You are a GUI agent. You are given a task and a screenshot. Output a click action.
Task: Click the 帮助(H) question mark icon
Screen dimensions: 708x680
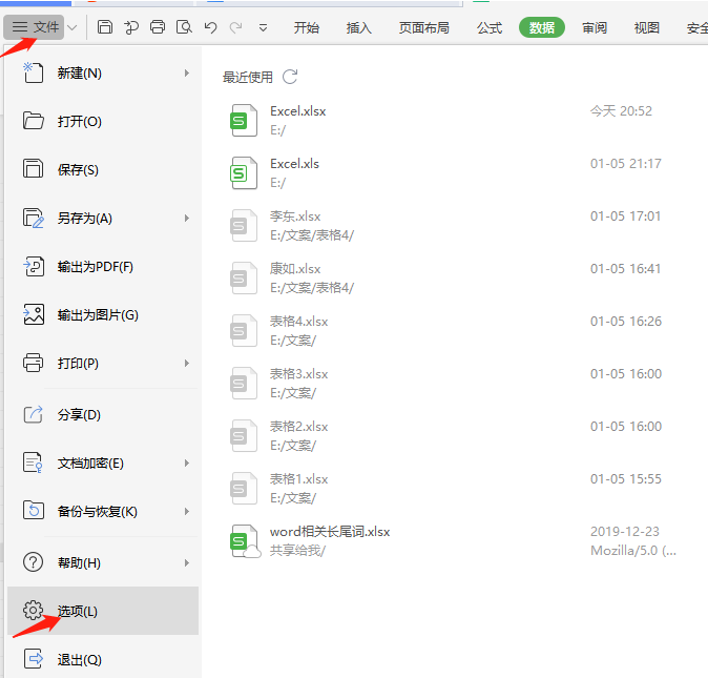pyautogui.click(x=33, y=562)
